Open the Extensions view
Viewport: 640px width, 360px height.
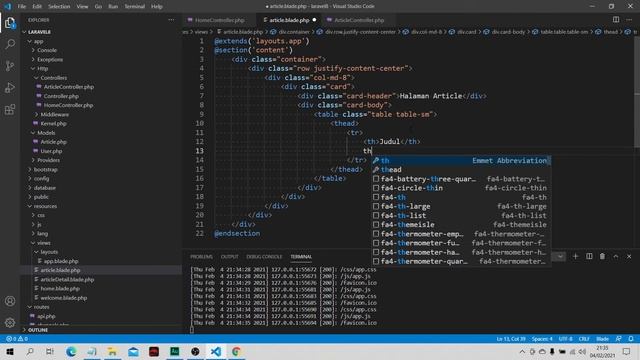10,109
